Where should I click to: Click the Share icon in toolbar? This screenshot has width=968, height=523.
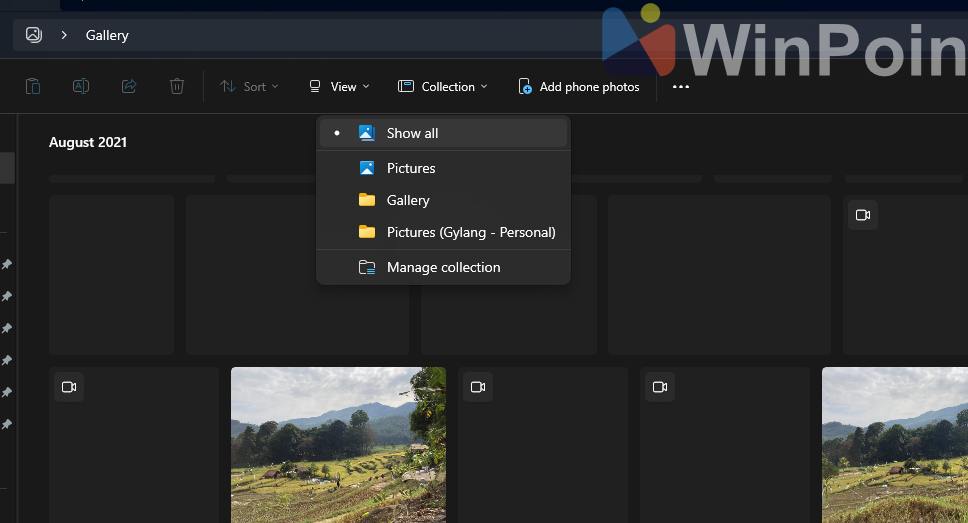(x=129, y=87)
